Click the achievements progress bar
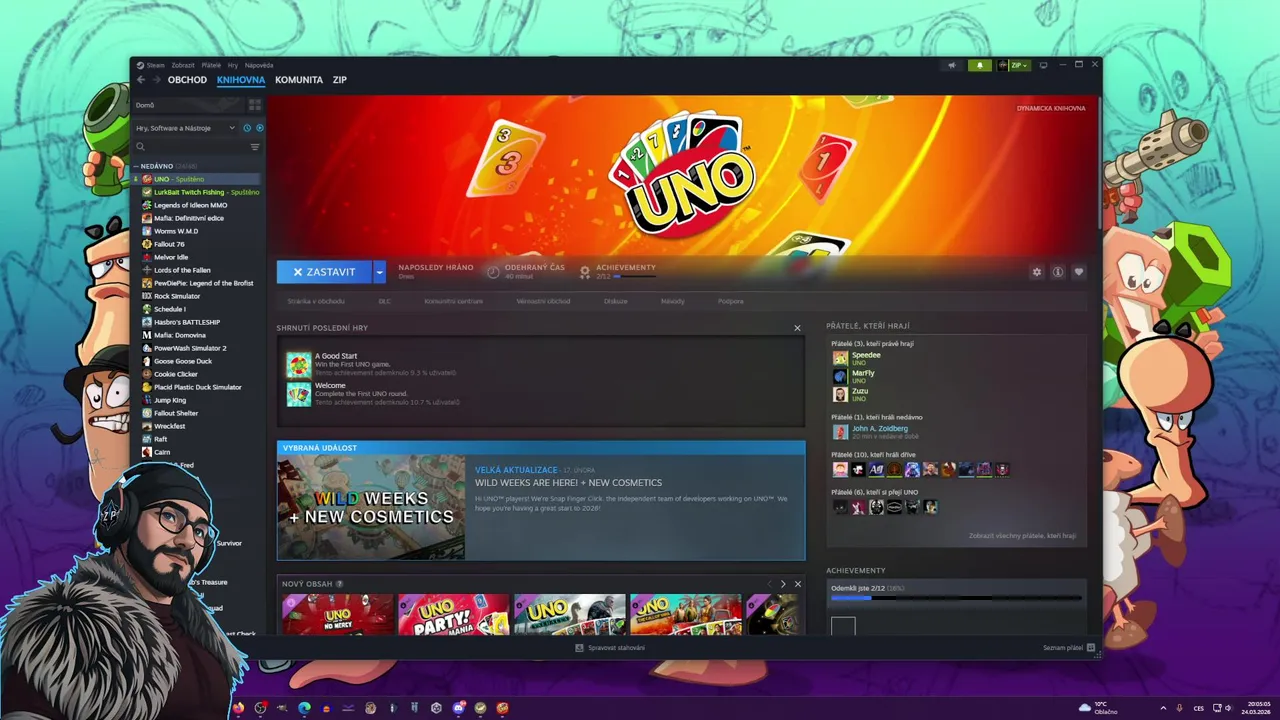This screenshot has height=720, width=1280. click(x=956, y=598)
